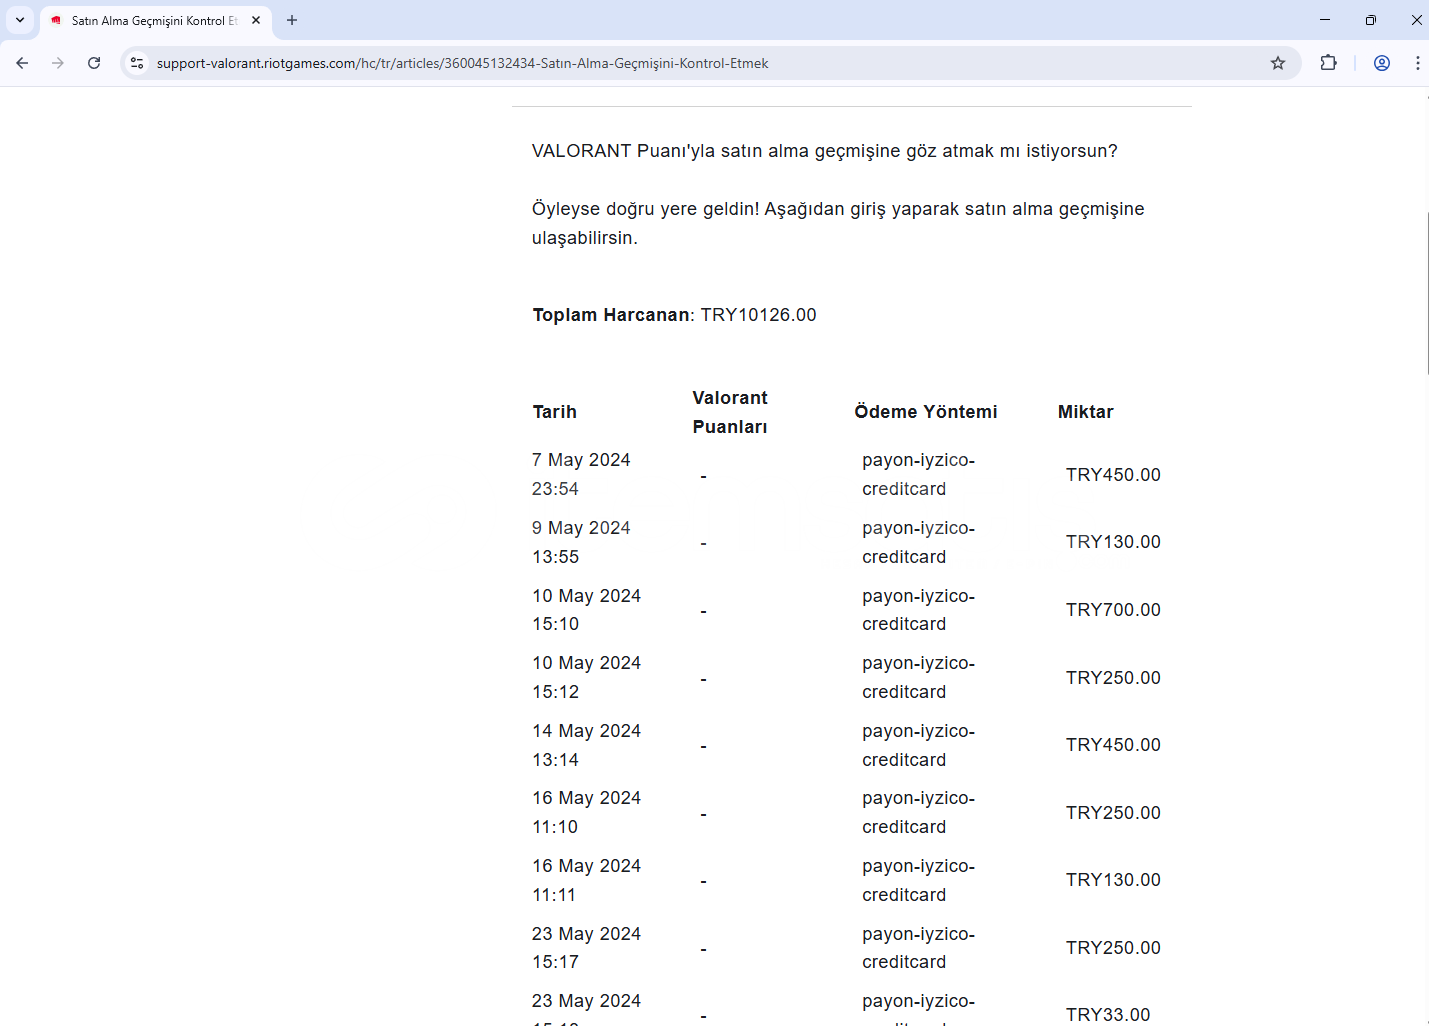Click the 16 May 2024 11:10 date
Viewport: 1429px width, 1026px height.
(x=586, y=812)
